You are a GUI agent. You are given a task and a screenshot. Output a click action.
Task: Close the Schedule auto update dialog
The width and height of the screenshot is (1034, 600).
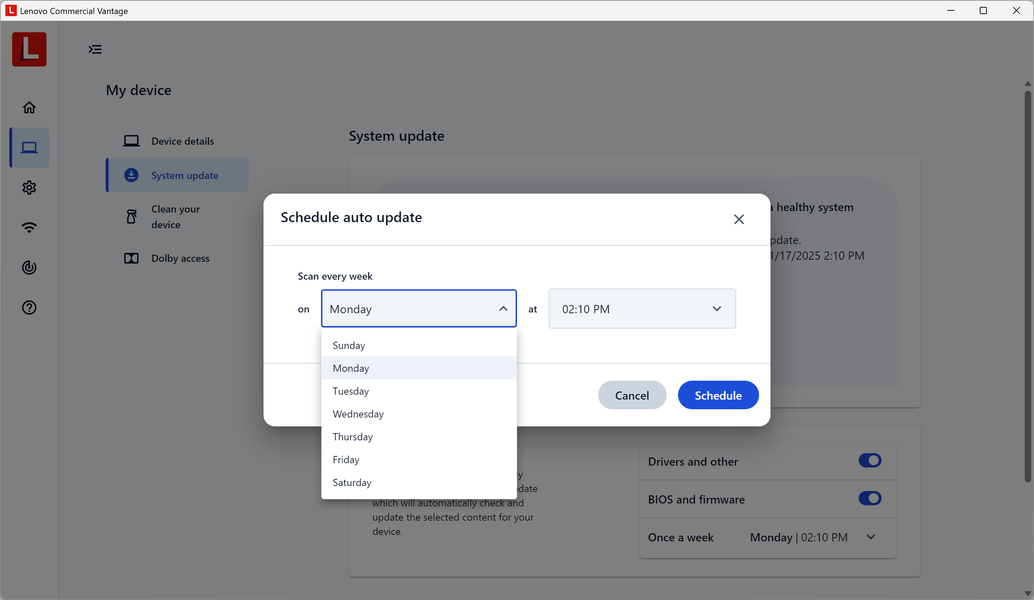[739, 220]
